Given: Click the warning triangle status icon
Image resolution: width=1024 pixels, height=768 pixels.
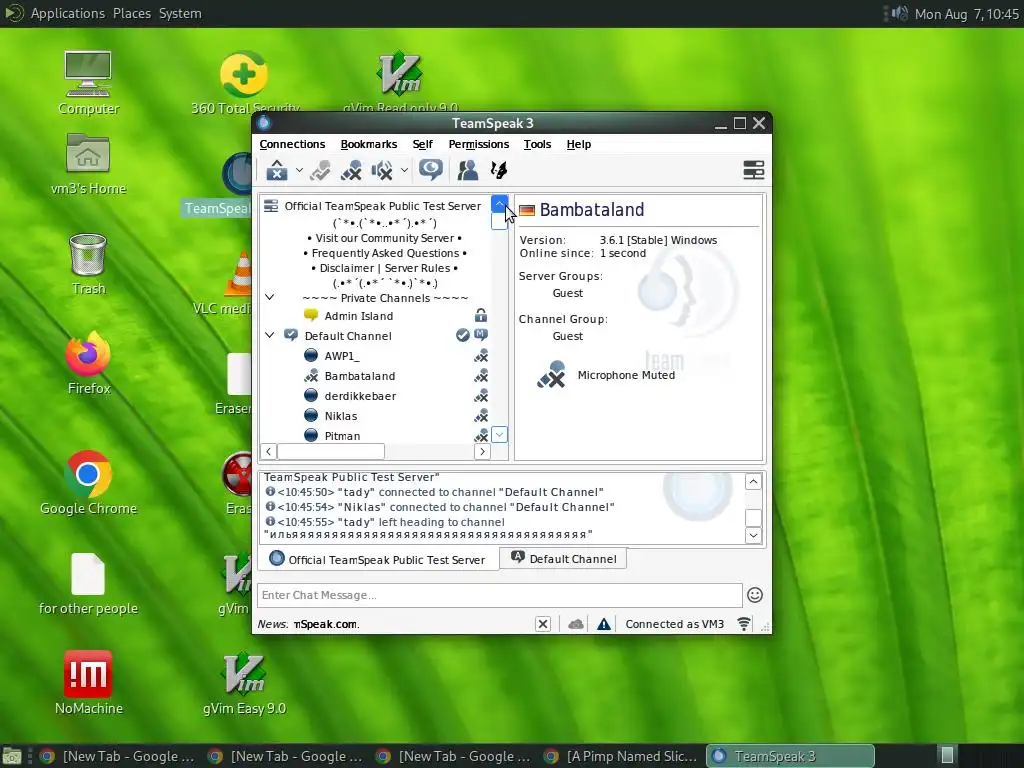Looking at the screenshot, I should [x=604, y=624].
